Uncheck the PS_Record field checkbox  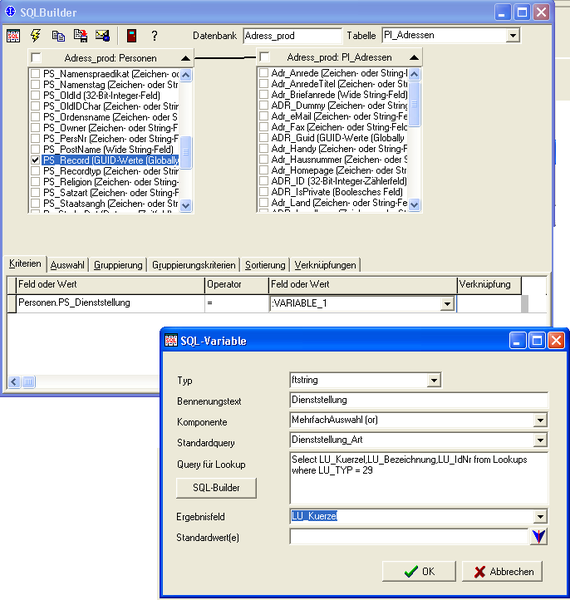[35, 160]
